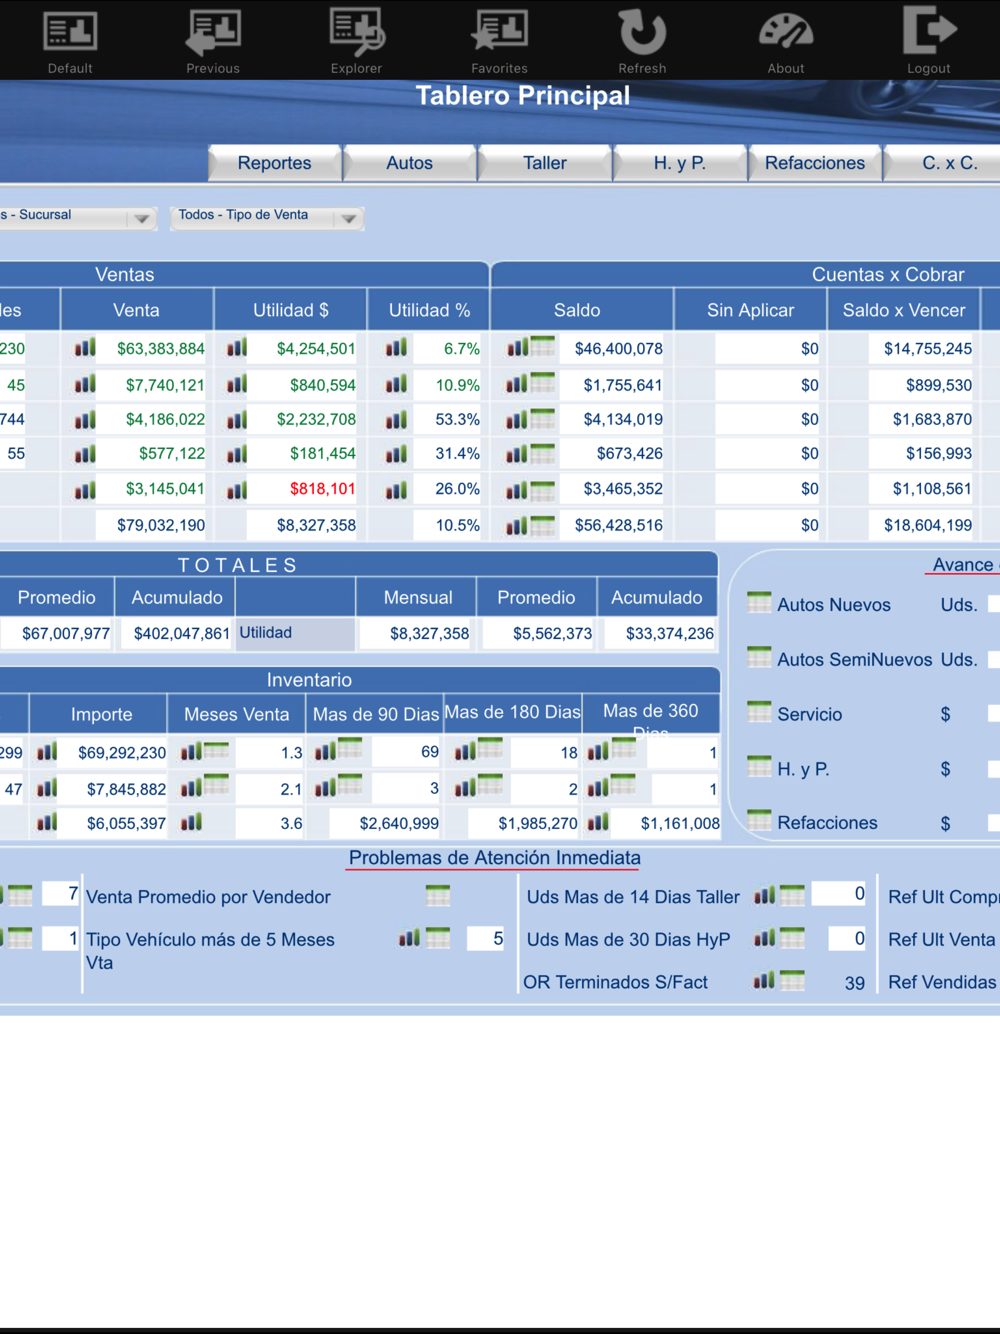Click the Venta column header
The width and height of the screenshot is (1000, 1334).
point(137,310)
